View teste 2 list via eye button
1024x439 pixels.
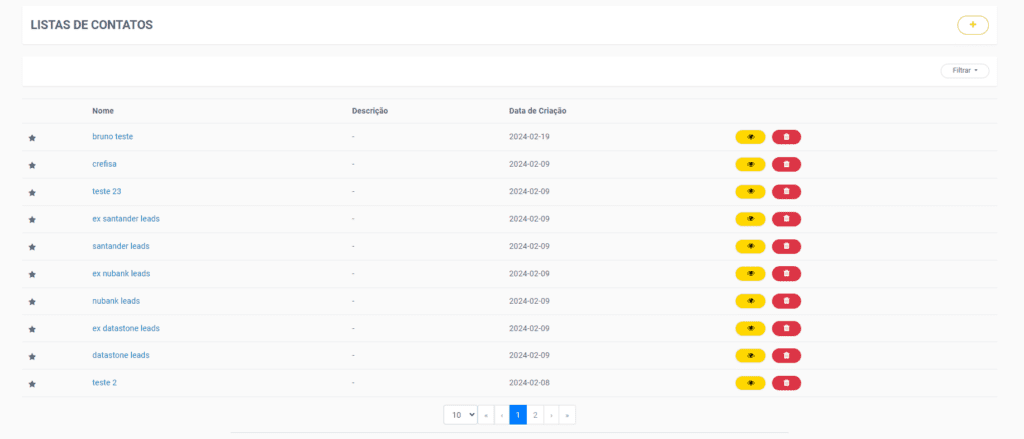(x=750, y=383)
